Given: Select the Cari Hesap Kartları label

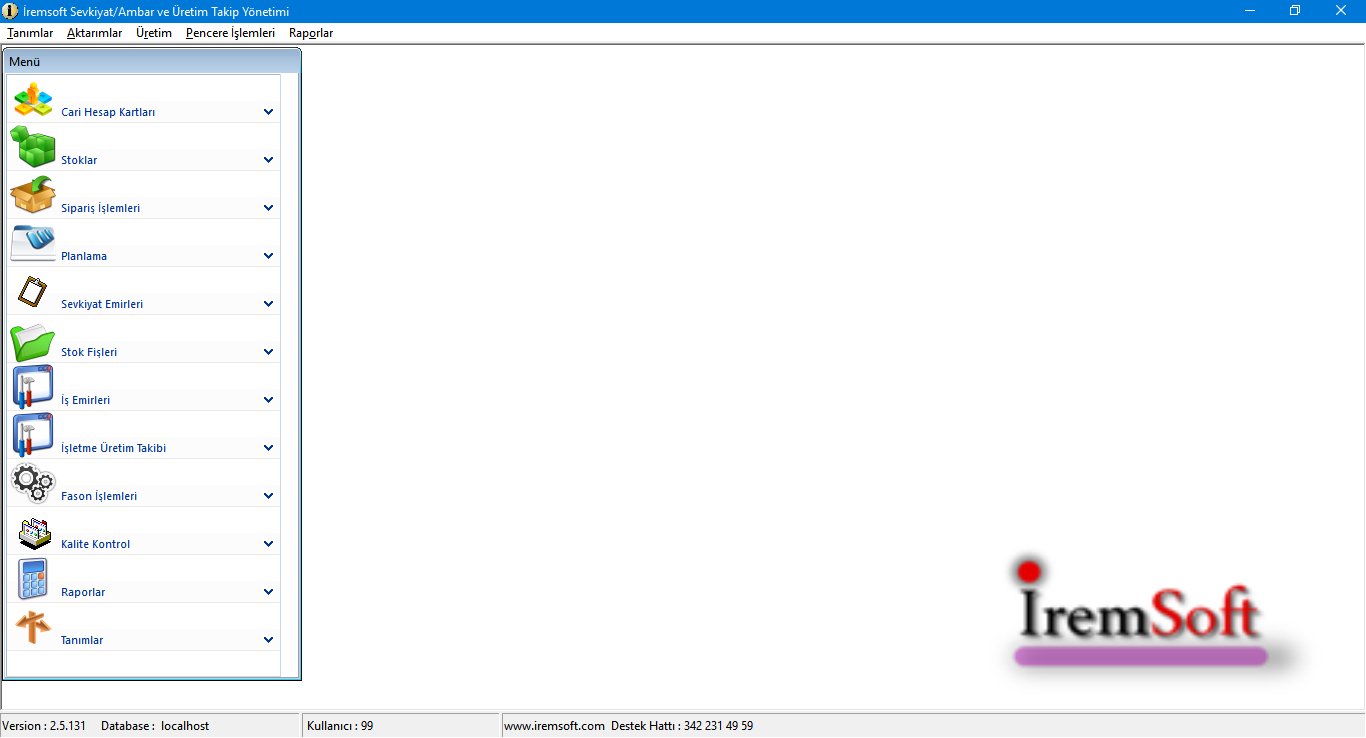Looking at the screenshot, I should 108,113.
